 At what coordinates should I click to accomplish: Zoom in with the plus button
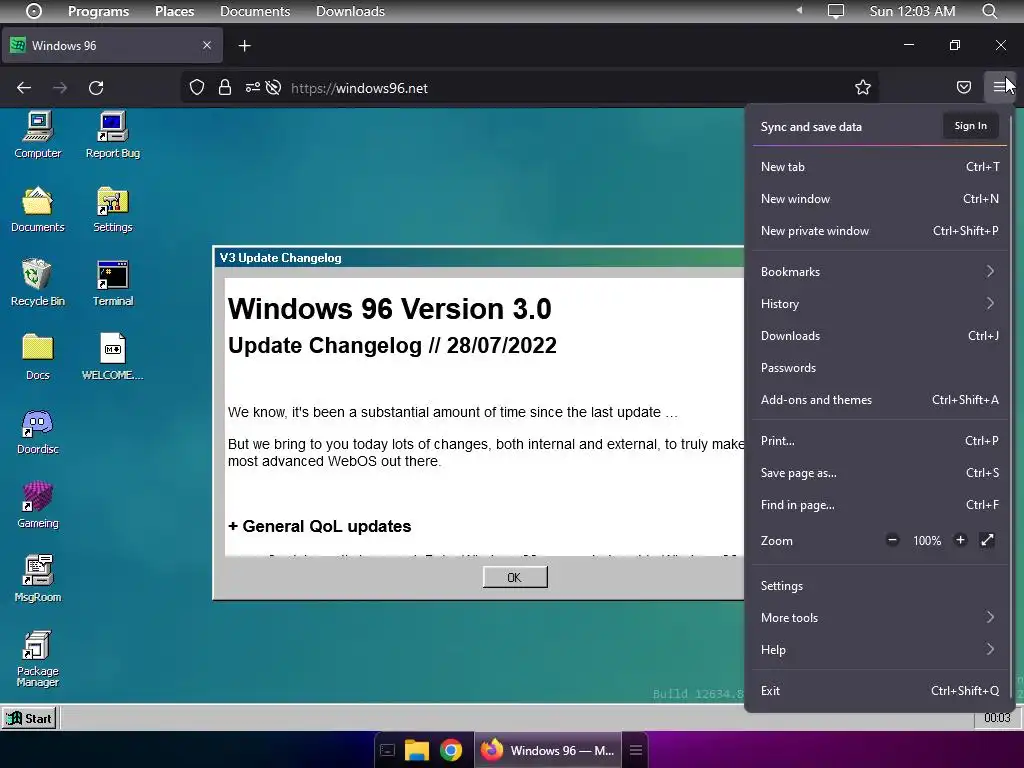point(960,540)
